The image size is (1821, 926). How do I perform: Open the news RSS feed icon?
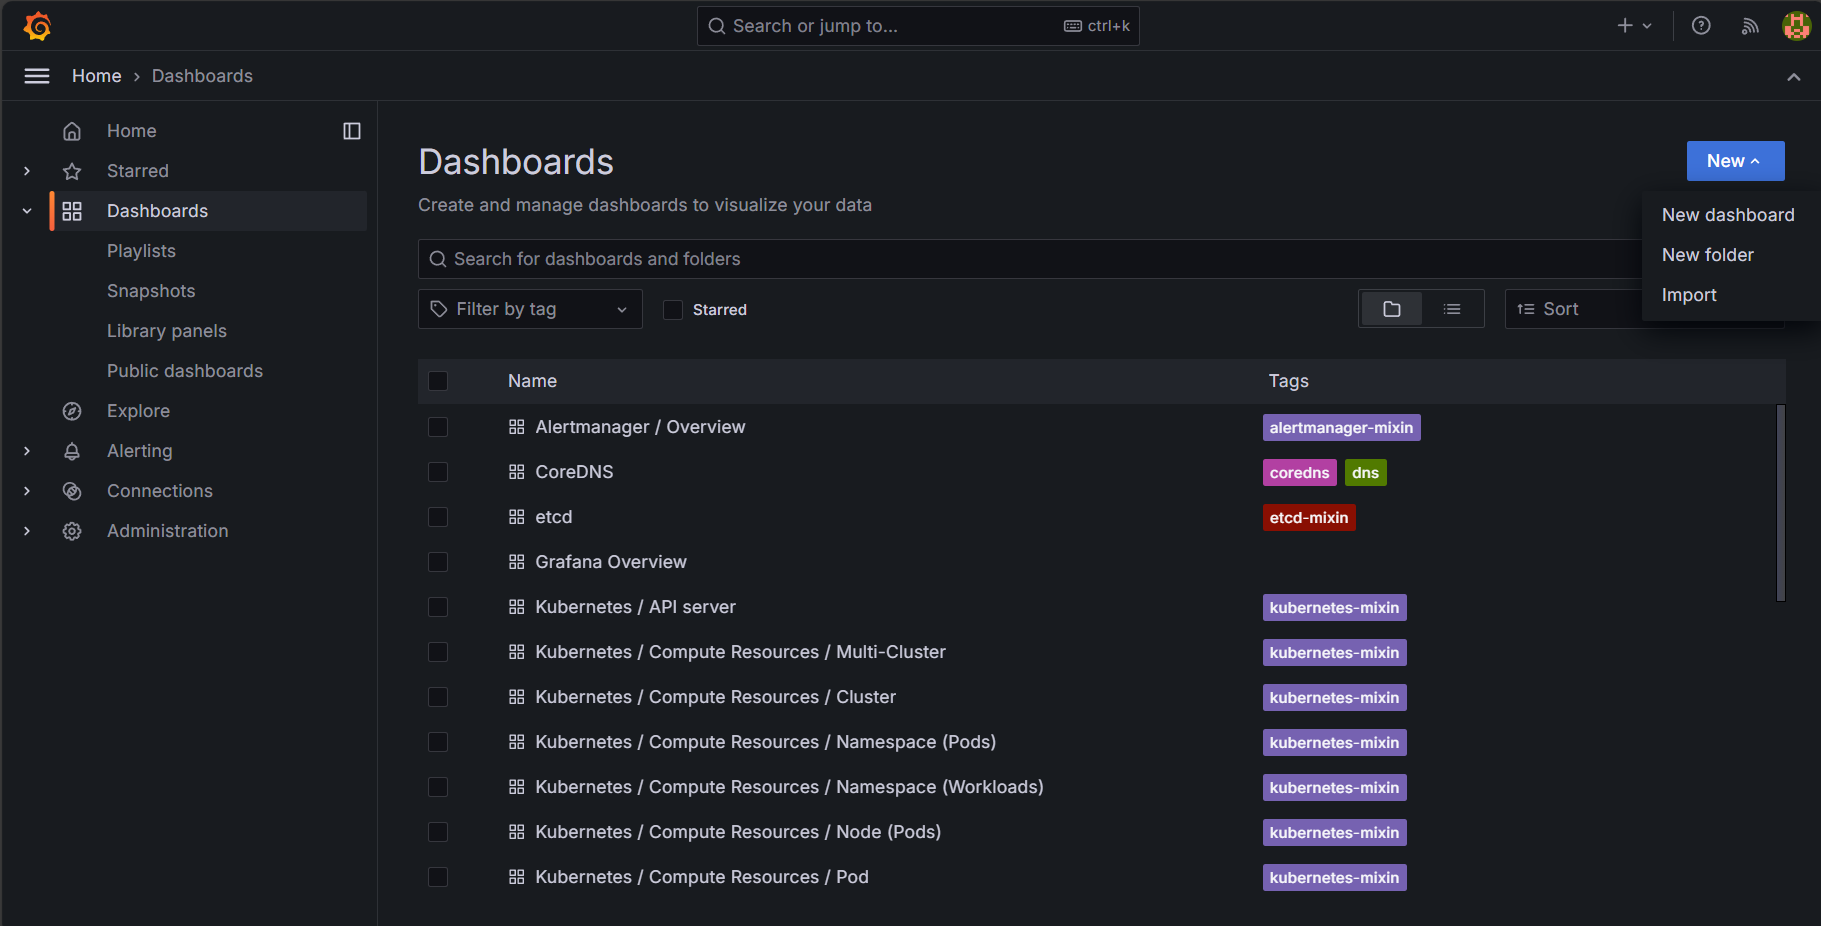pos(1750,26)
